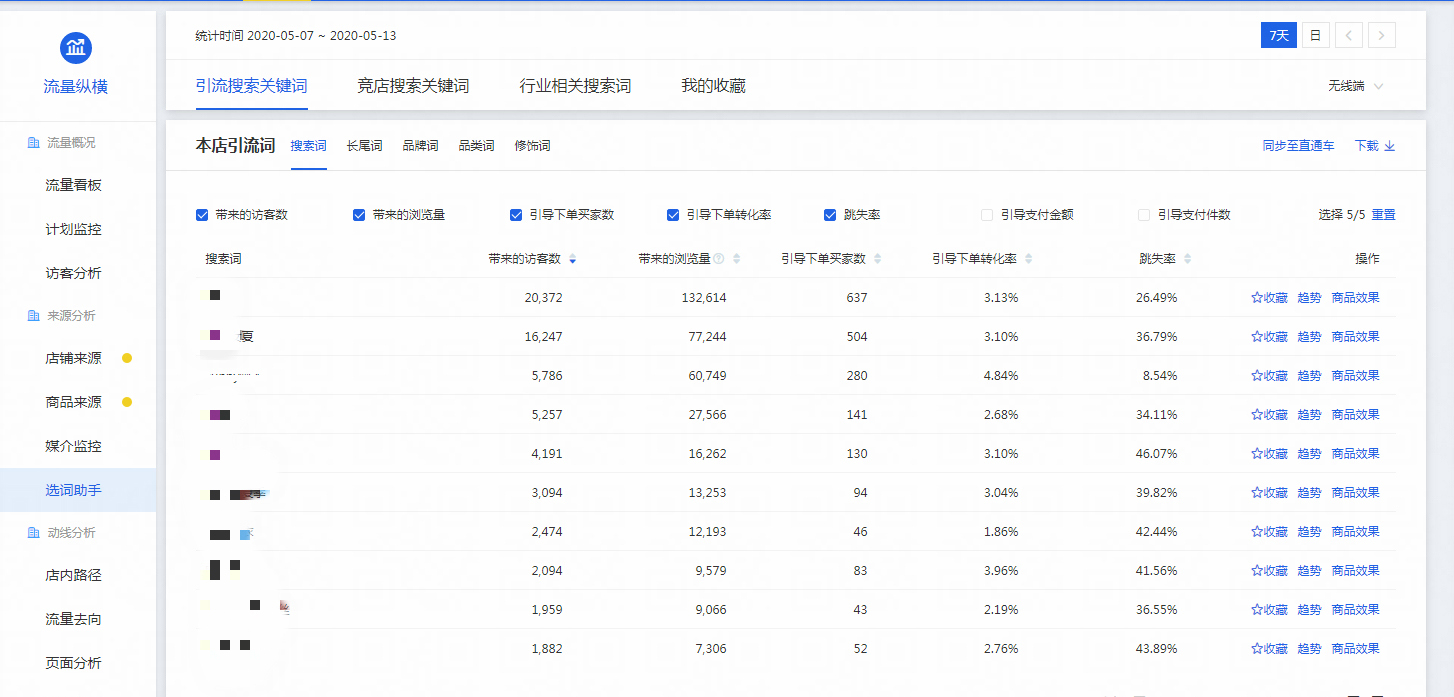Image resolution: width=1454 pixels, height=697 pixels.
Task: Sort by 带来的访客数 column arrows
Action: tap(572, 259)
